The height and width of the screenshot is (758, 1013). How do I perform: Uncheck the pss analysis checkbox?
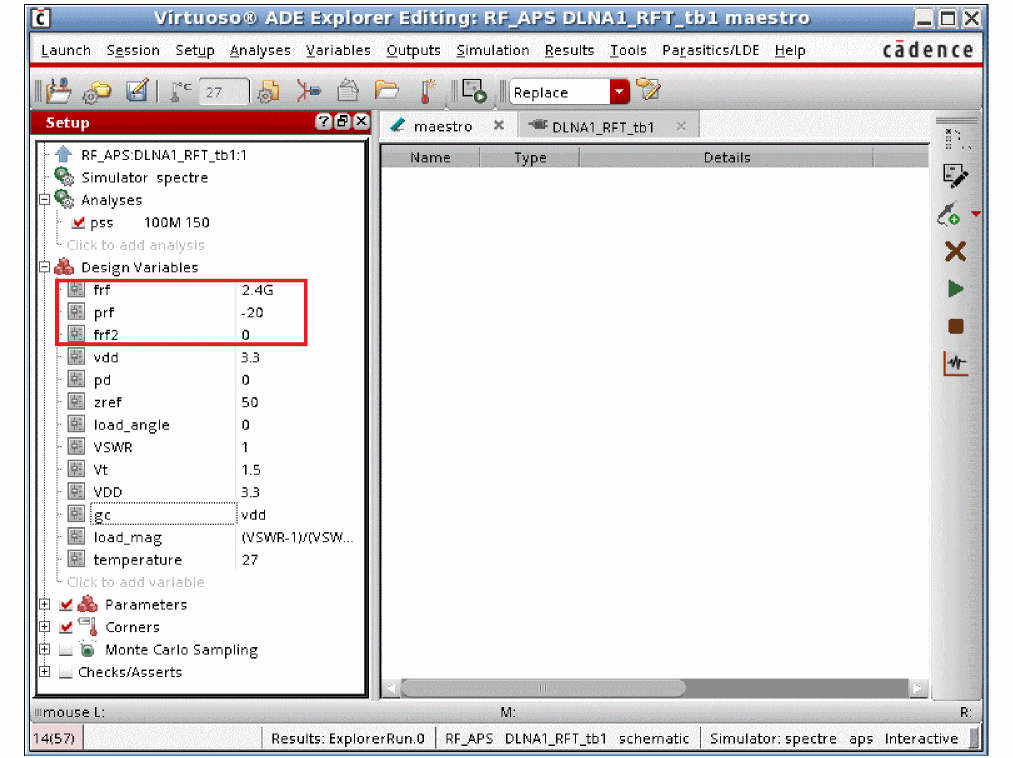[x=79, y=223]
